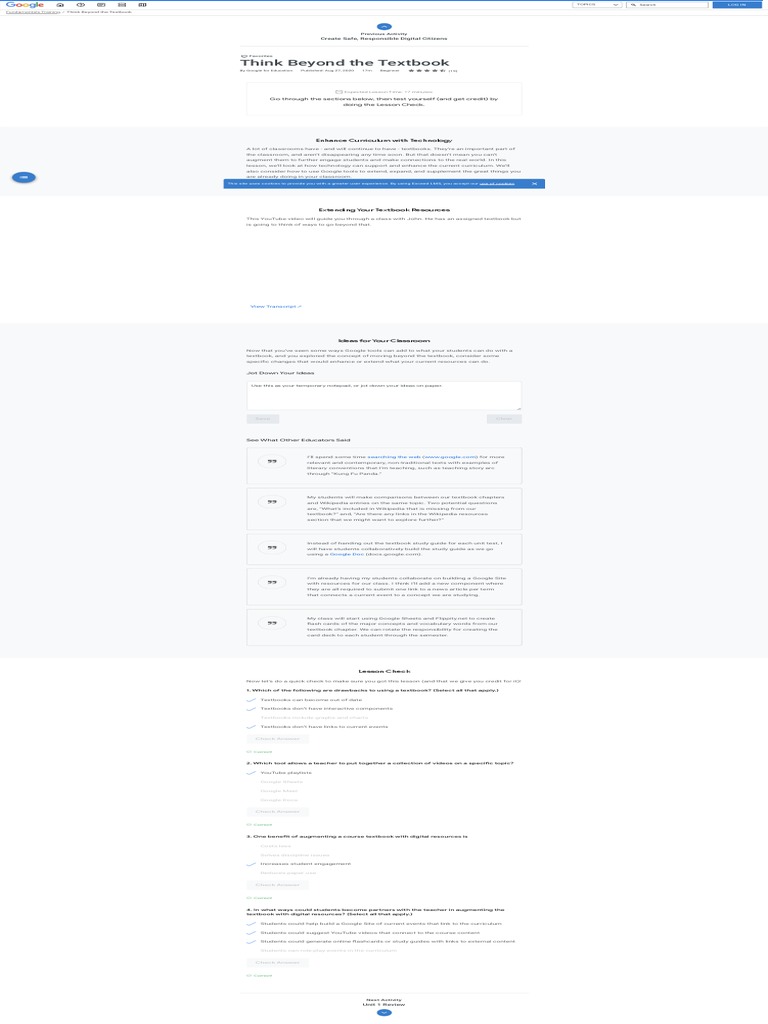Click the blue floating side panel button
Viewport: 768px width, 1024px height.
(24, 177)
